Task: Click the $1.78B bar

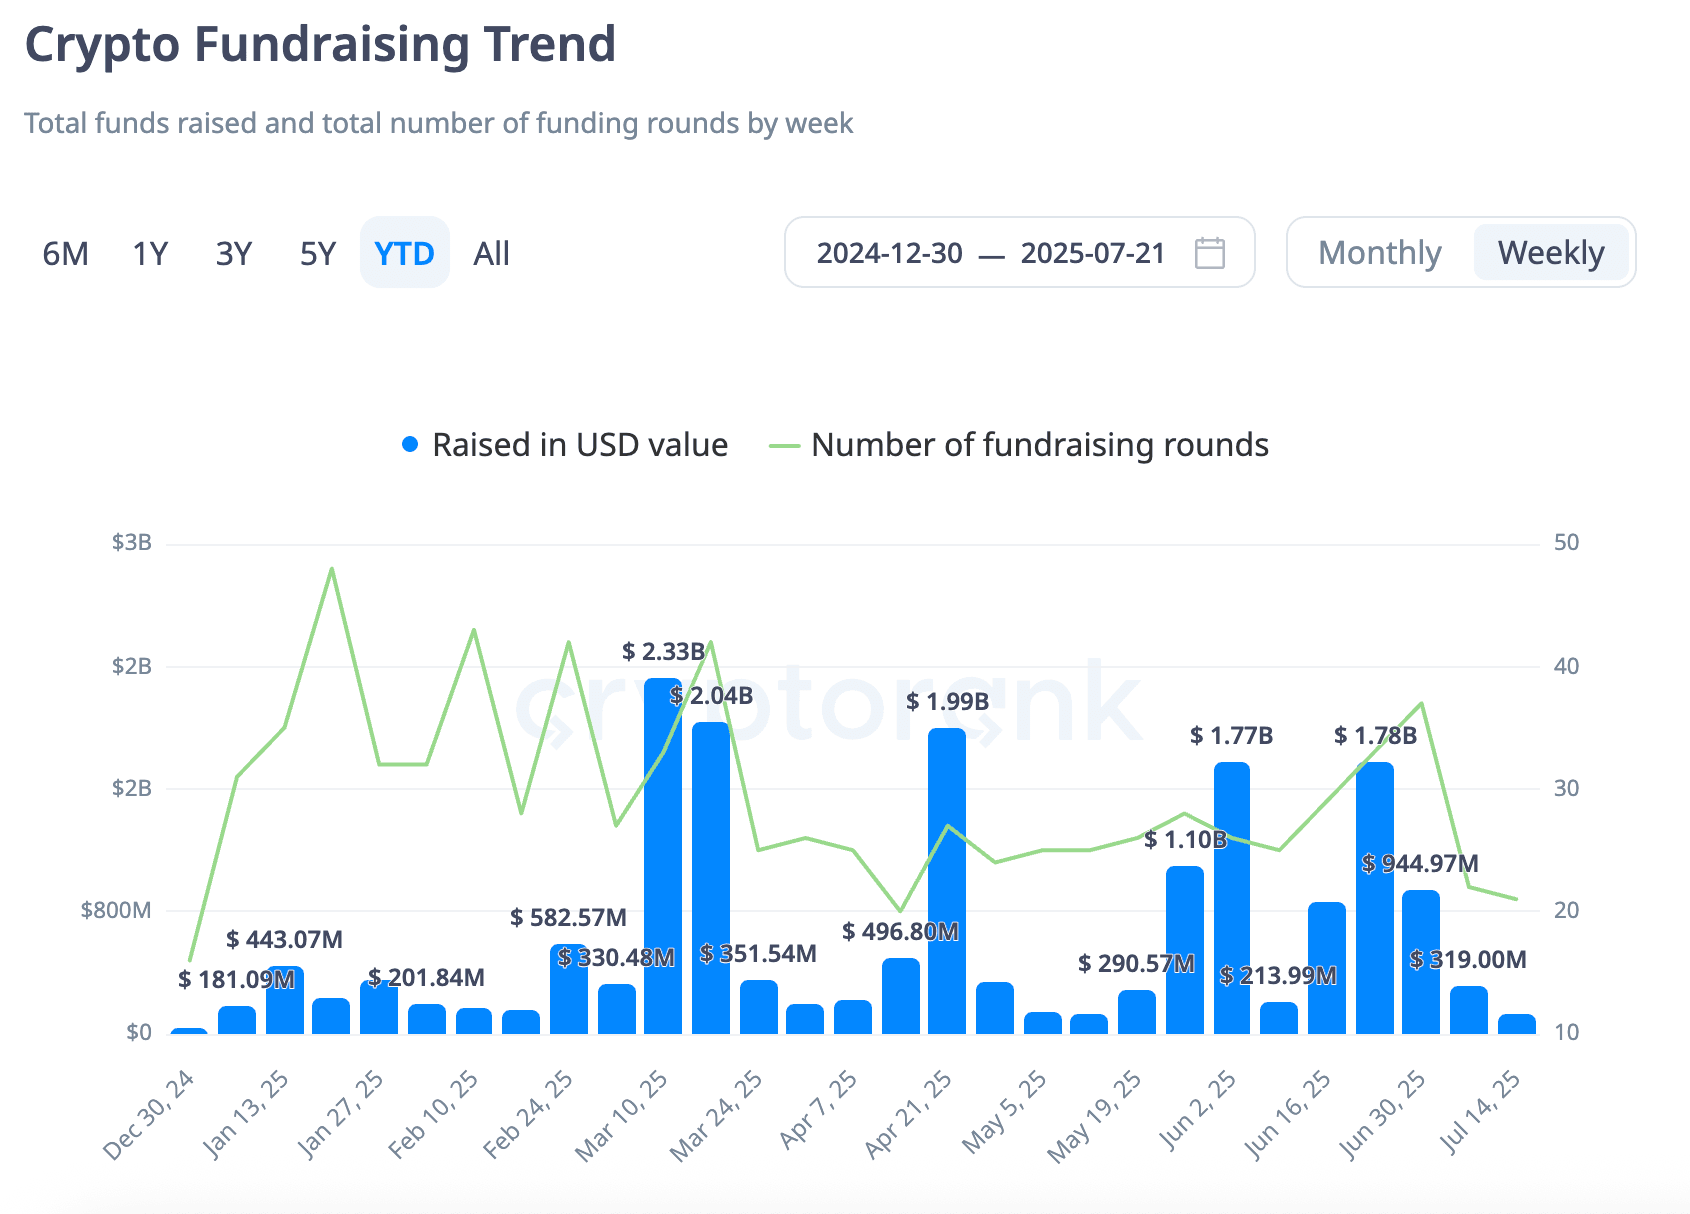Action: pyautogui.click(x=1375, y=898)
